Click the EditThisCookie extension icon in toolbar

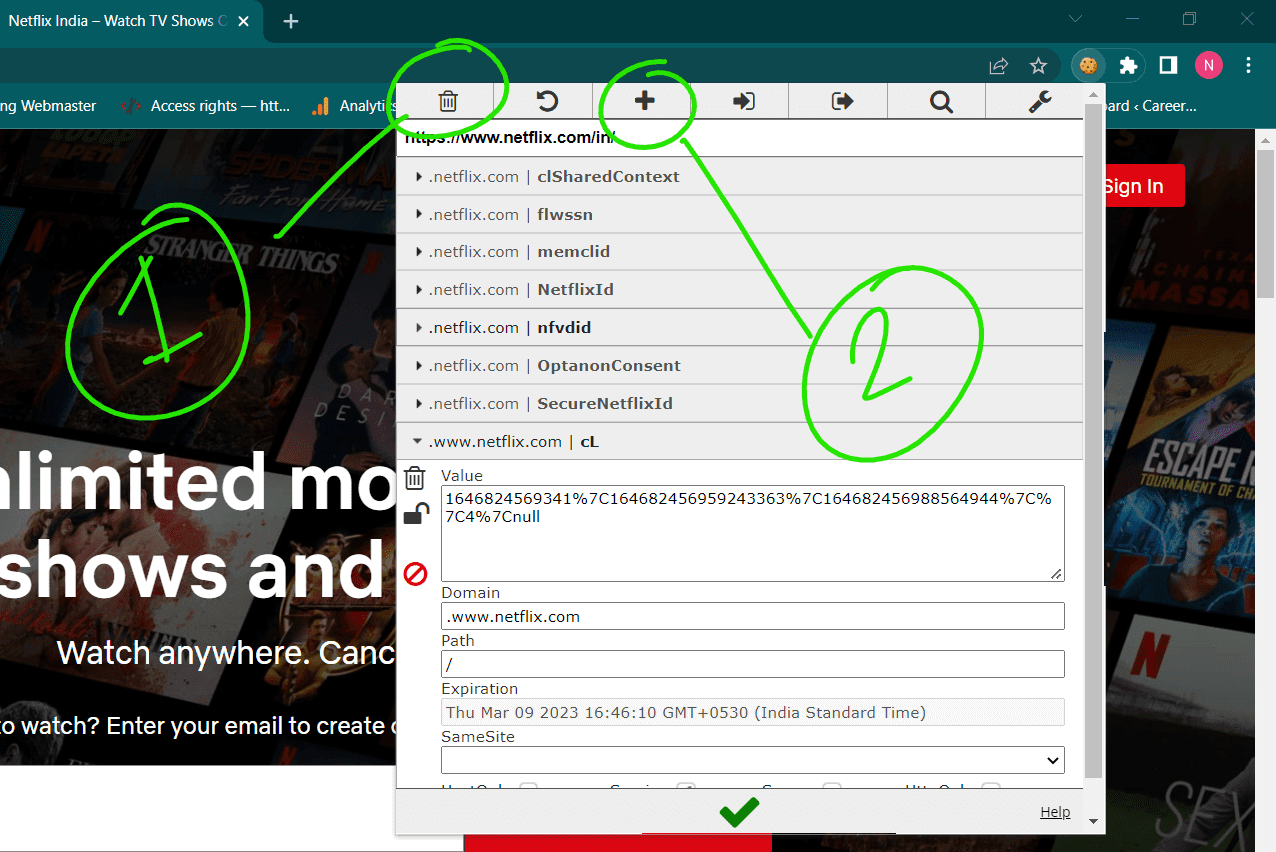1088,66
